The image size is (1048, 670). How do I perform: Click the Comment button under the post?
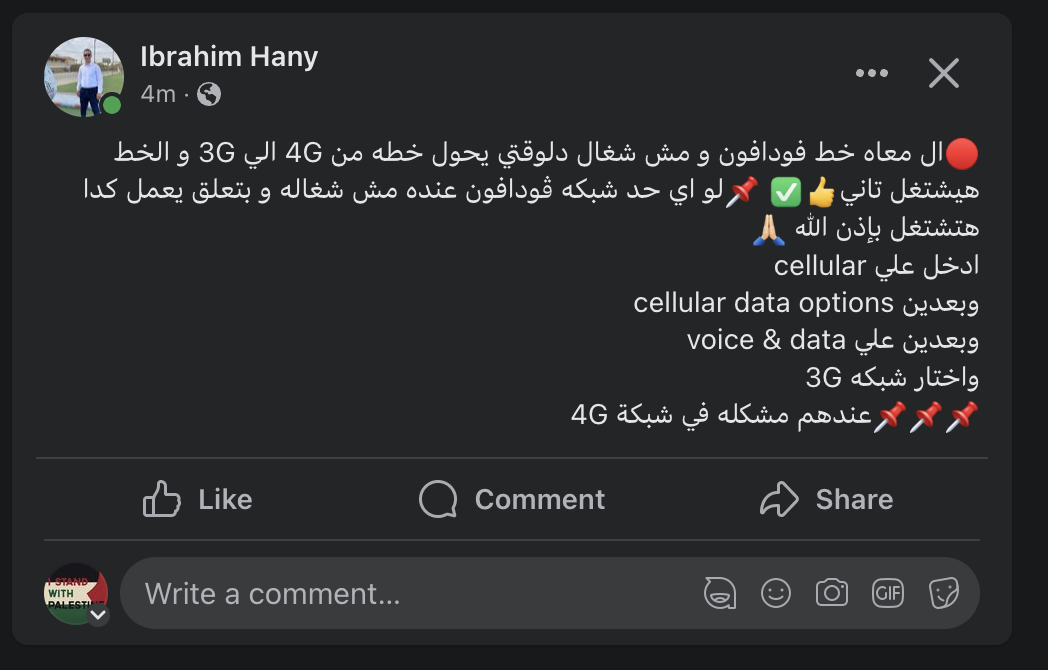(512, 499)
